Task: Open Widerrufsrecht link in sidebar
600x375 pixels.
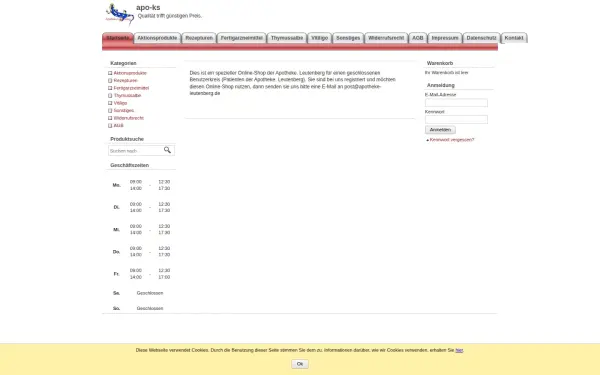Action: pyautogui.click(x=129, y=118)
